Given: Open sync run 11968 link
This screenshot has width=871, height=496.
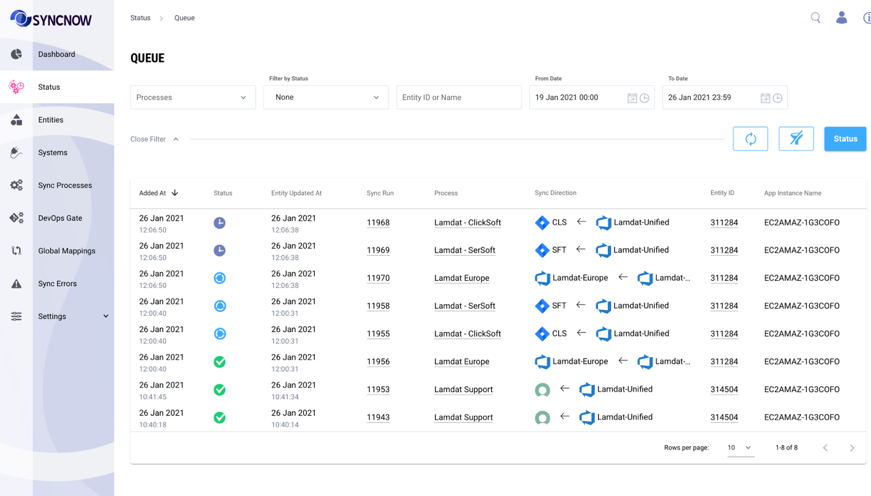Looking at the screenshot, I should 378,223.
